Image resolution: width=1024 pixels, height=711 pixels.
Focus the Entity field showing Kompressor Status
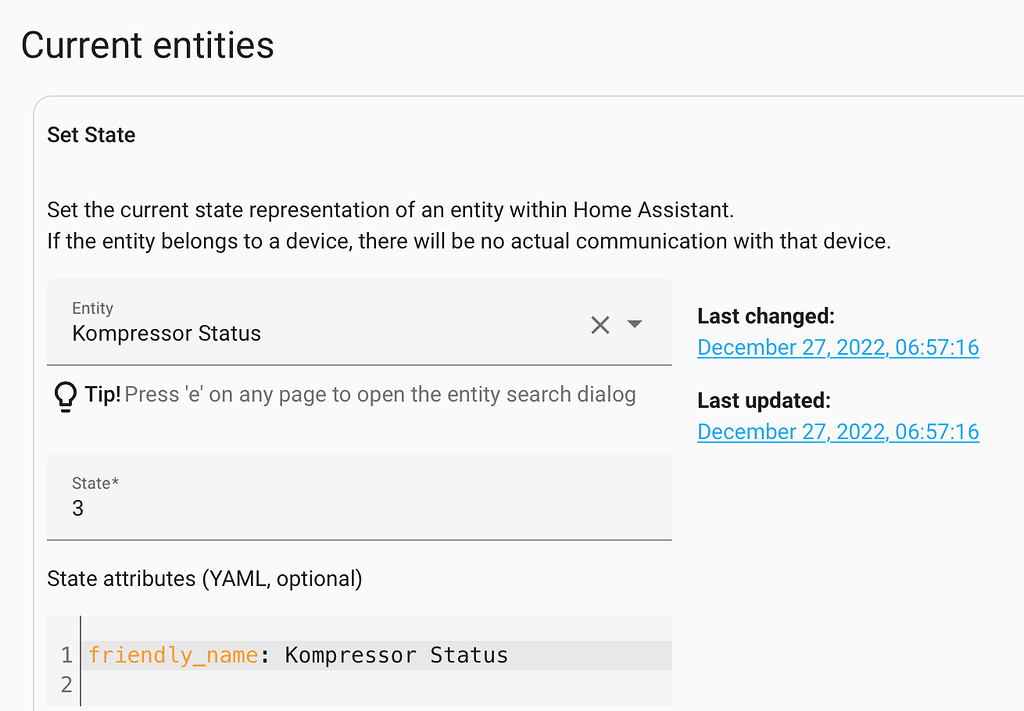[300, 333]
